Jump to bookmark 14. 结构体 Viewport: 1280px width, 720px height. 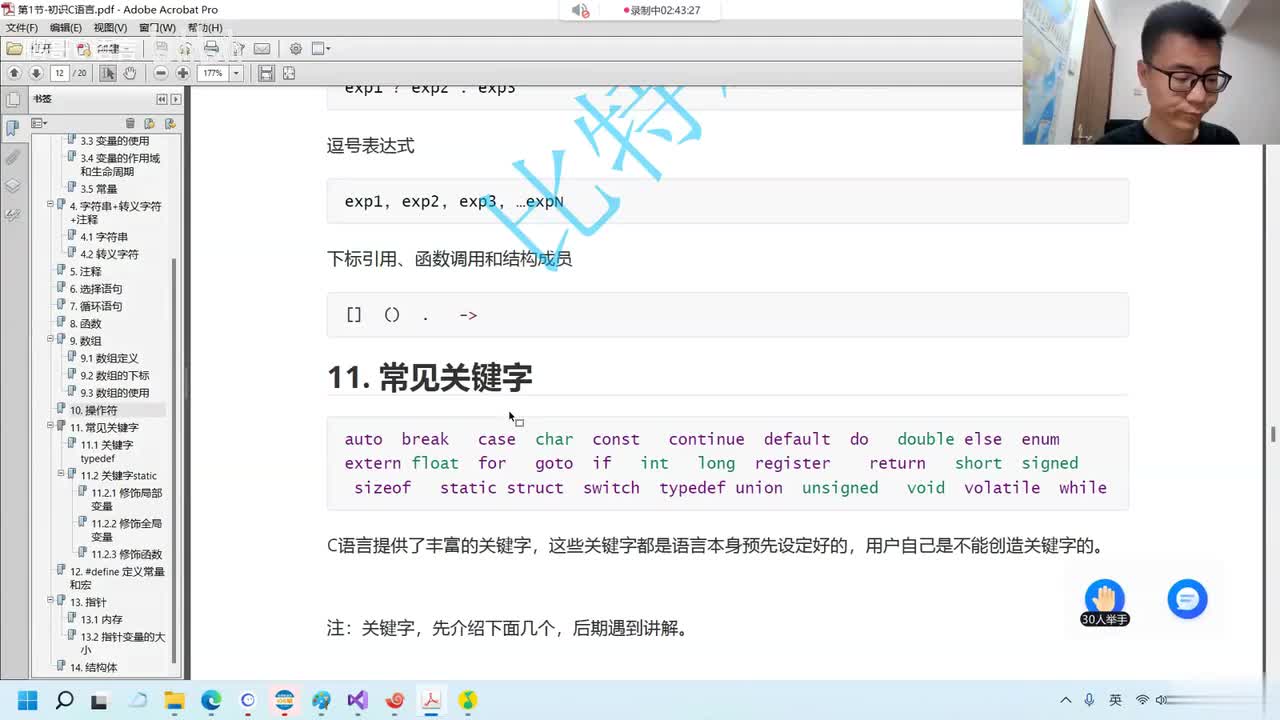coord(93,667)
